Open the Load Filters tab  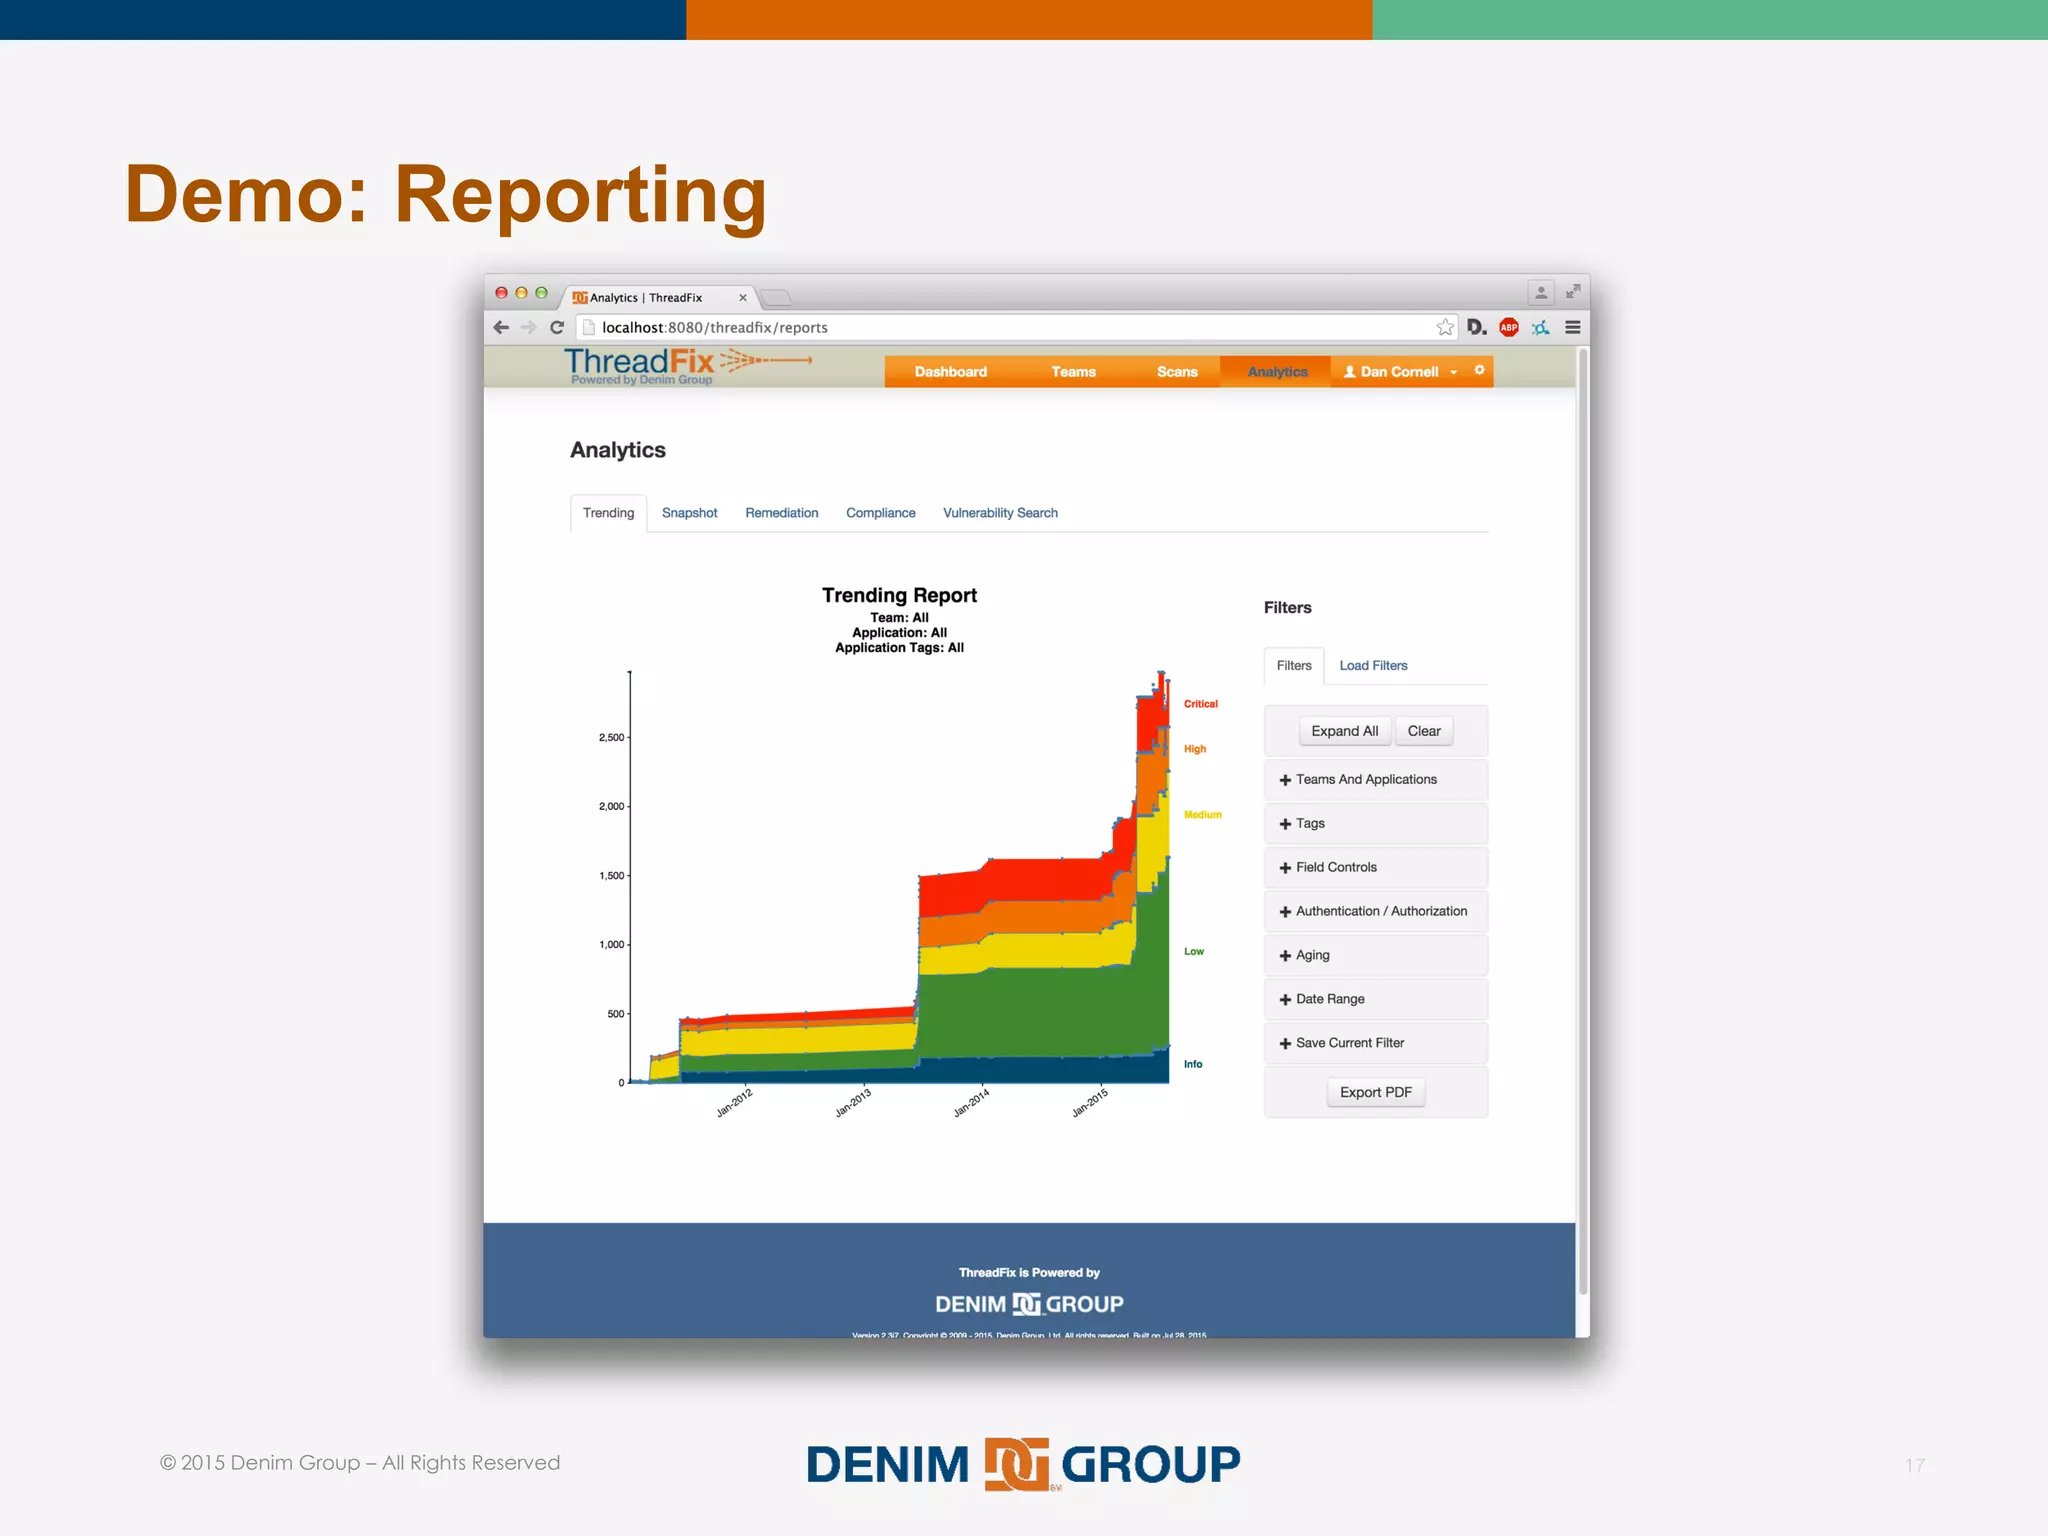tap(1373, 666)
